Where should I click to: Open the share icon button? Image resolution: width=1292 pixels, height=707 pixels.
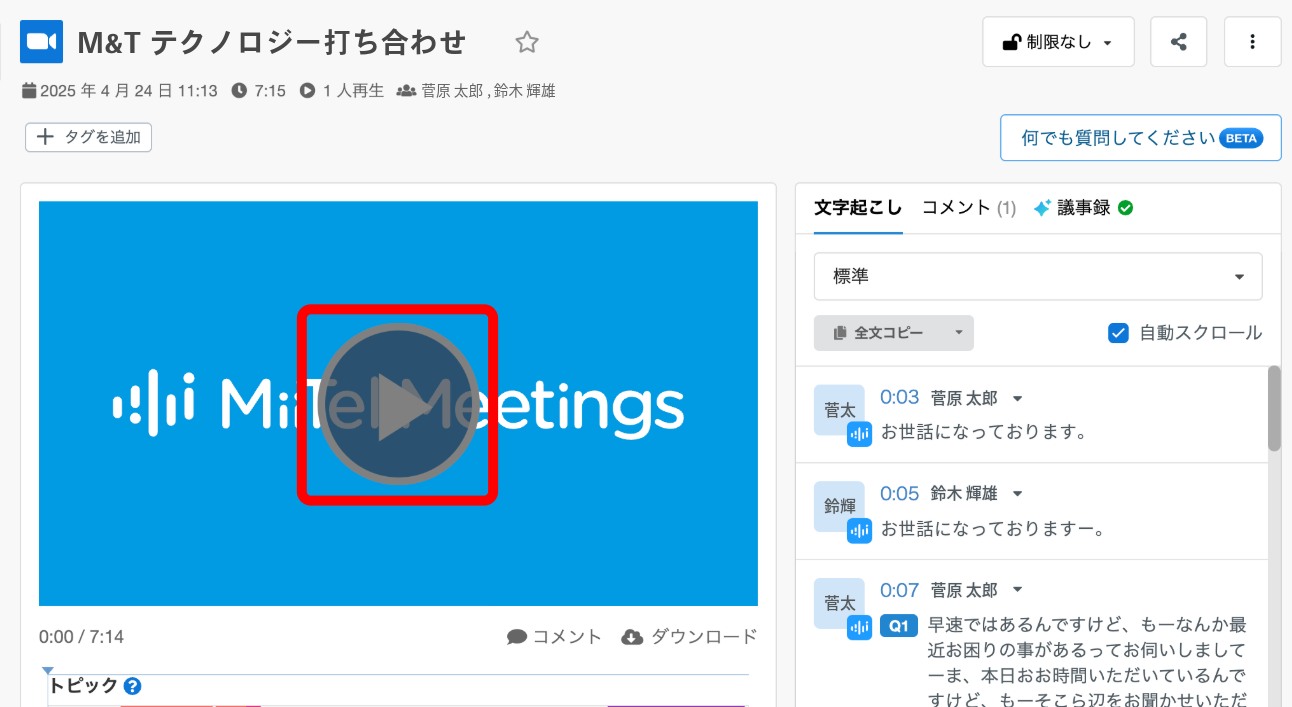click(x=1179, y=42)
